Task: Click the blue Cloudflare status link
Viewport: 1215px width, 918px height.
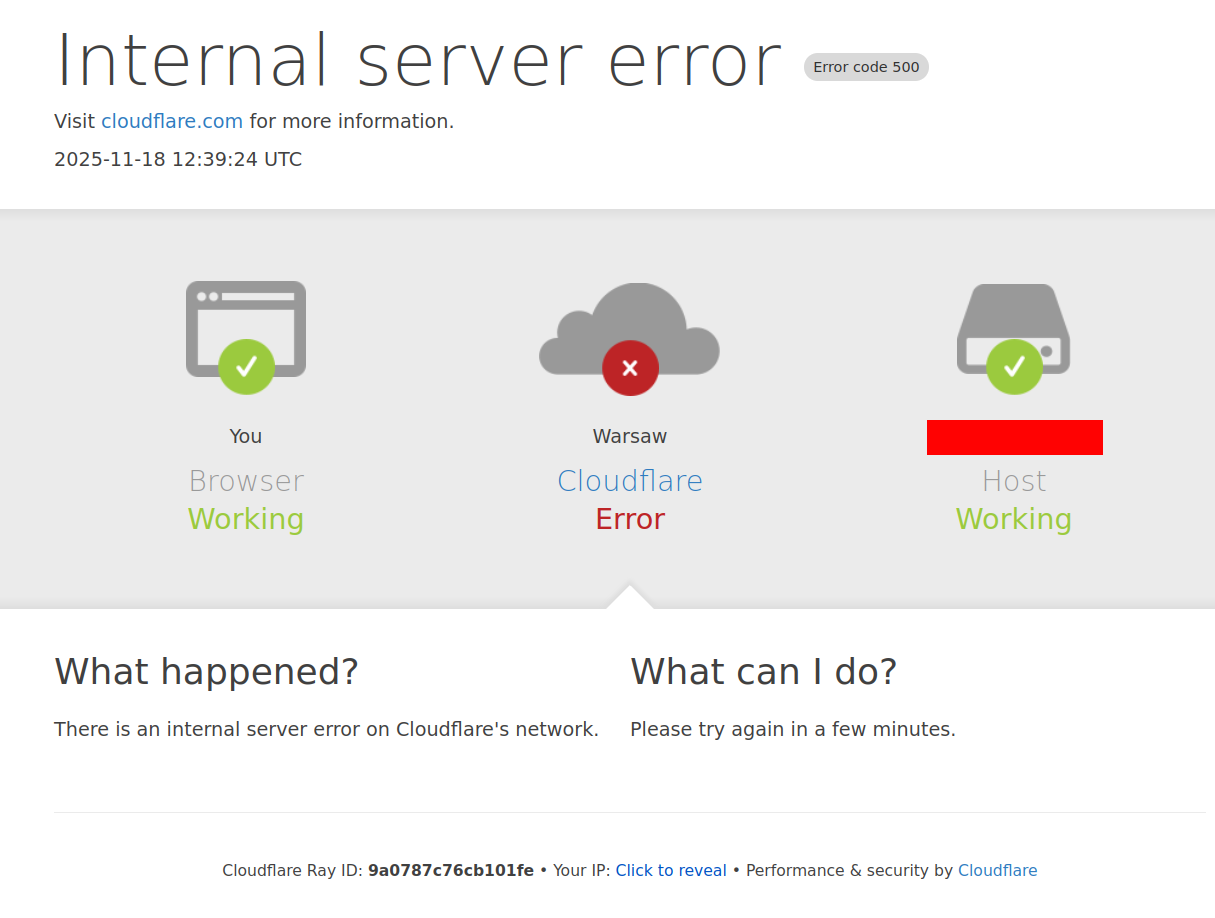Action: click(x=630, y=481)
